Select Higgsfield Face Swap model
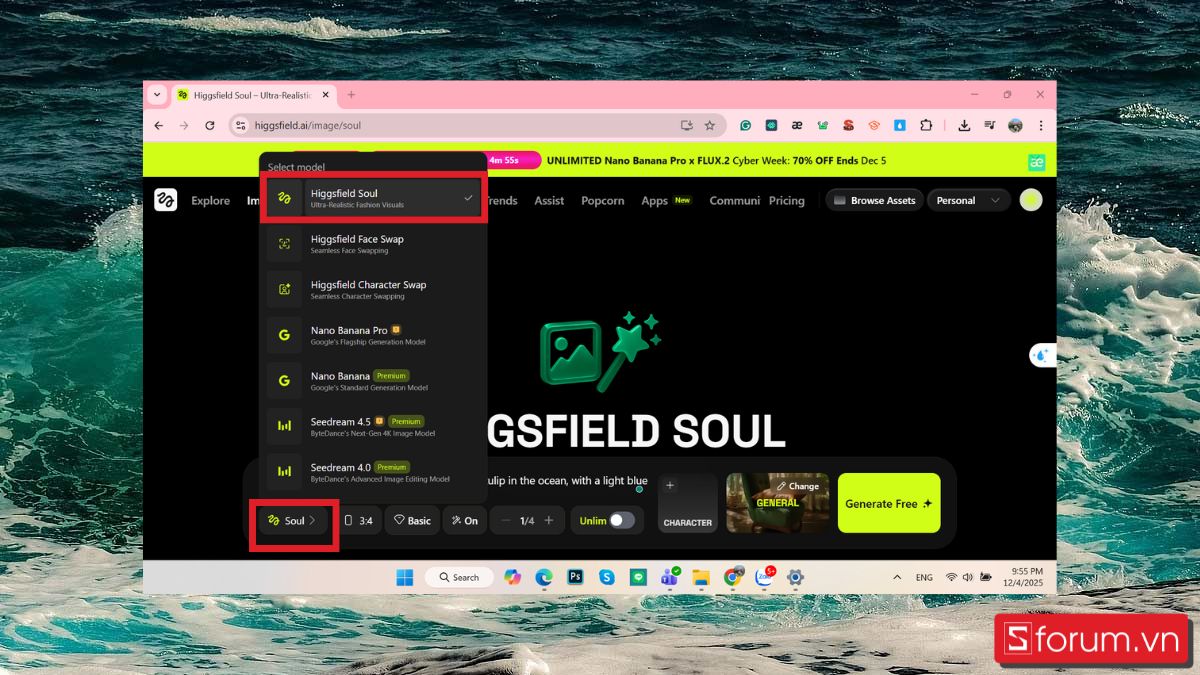The image size is (1200, 675). tap(373, 244)
